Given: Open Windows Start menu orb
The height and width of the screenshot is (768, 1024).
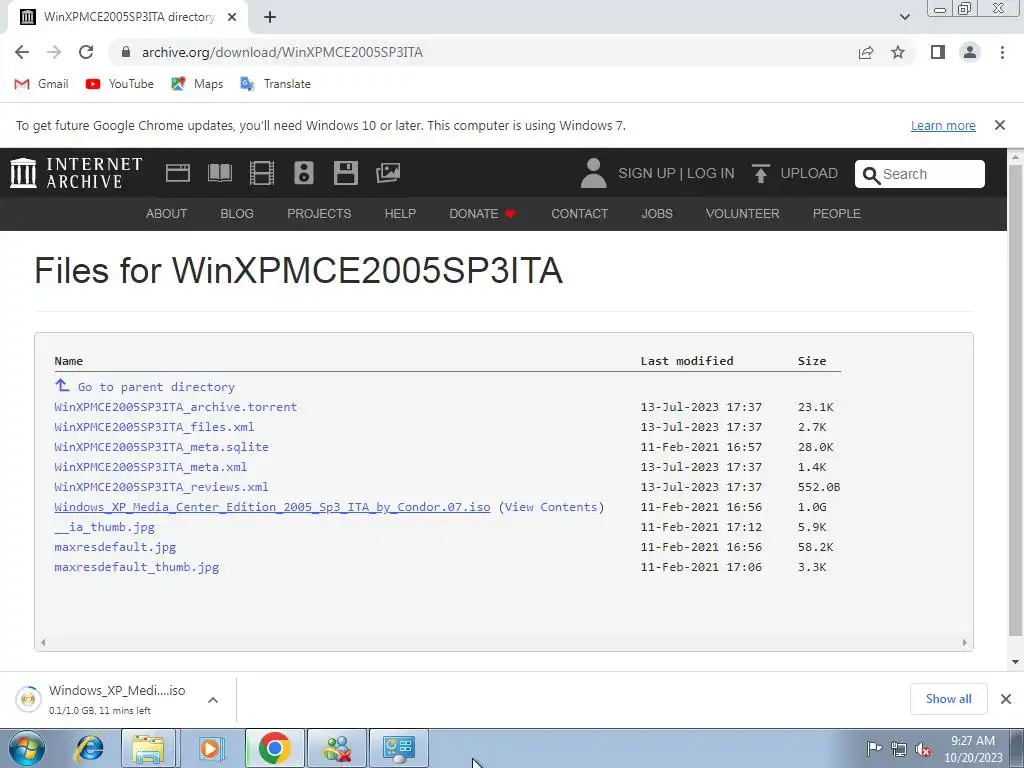Looking at the screenshot, I should [x=27, y=748].
